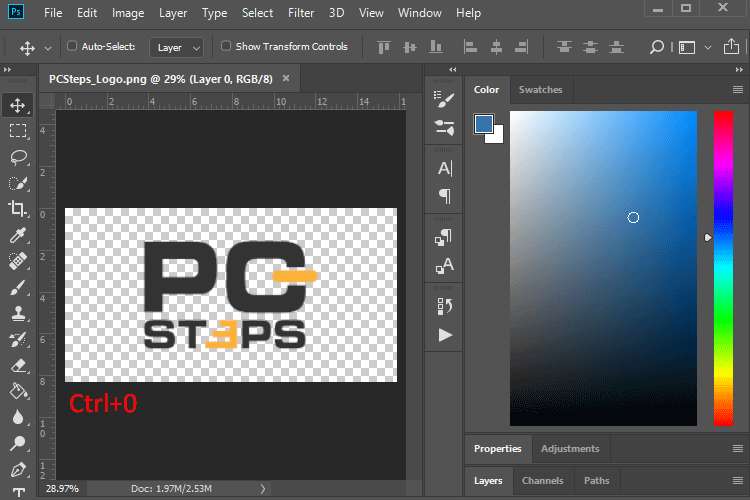Image resolution: width=750 pixels, height=500 pixels.
Task: Open the Layer auto-select dropdown
Action: 178,47
